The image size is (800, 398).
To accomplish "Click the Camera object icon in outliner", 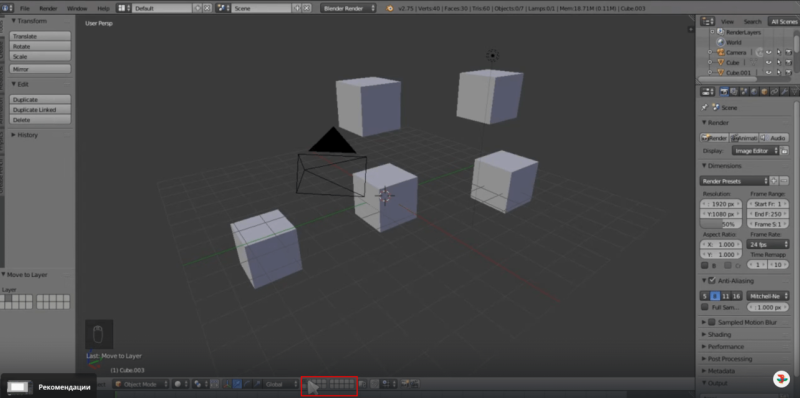I will (720, 53).
